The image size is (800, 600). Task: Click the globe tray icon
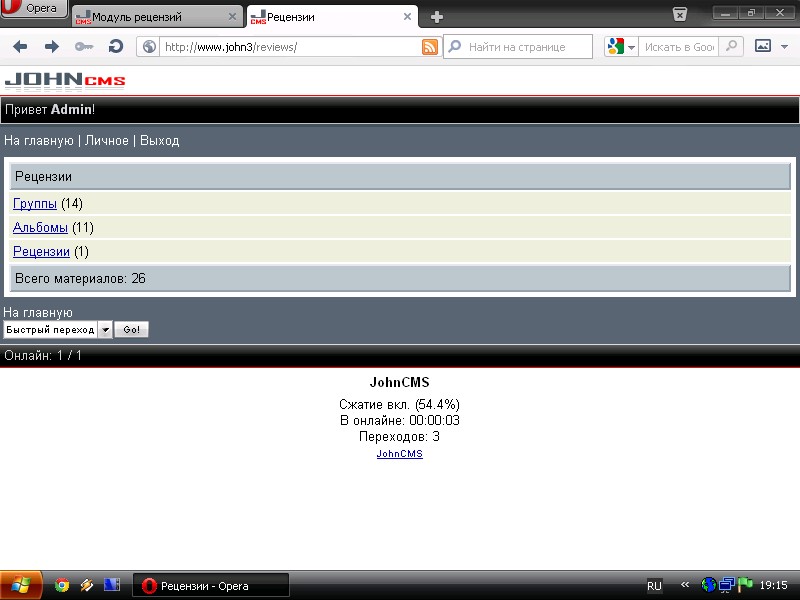[x=708, y=585]
